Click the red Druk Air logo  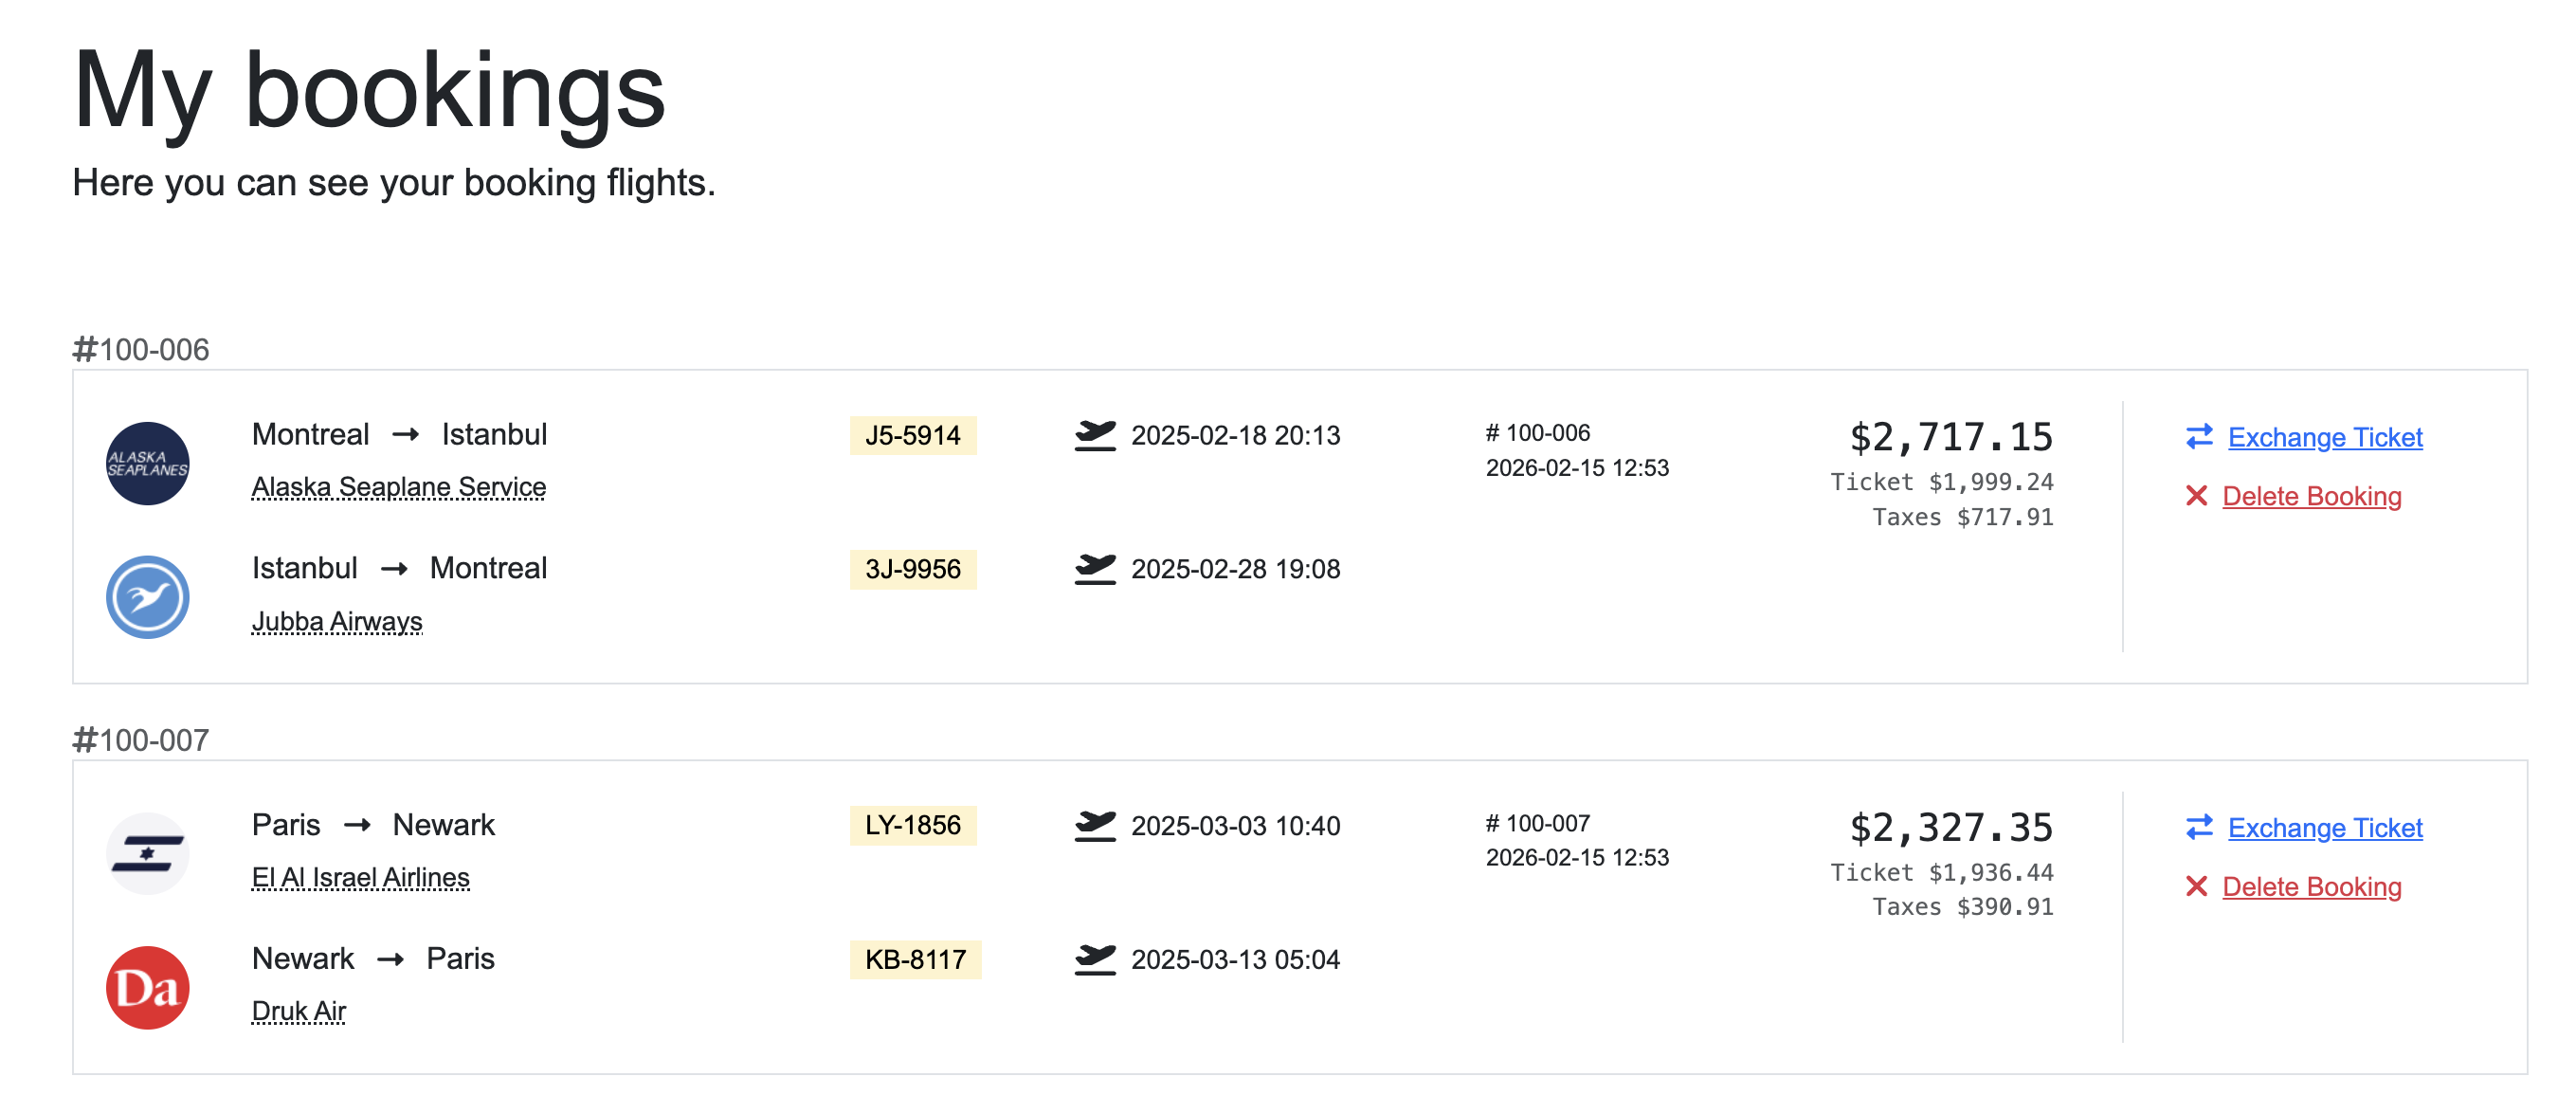147,987
